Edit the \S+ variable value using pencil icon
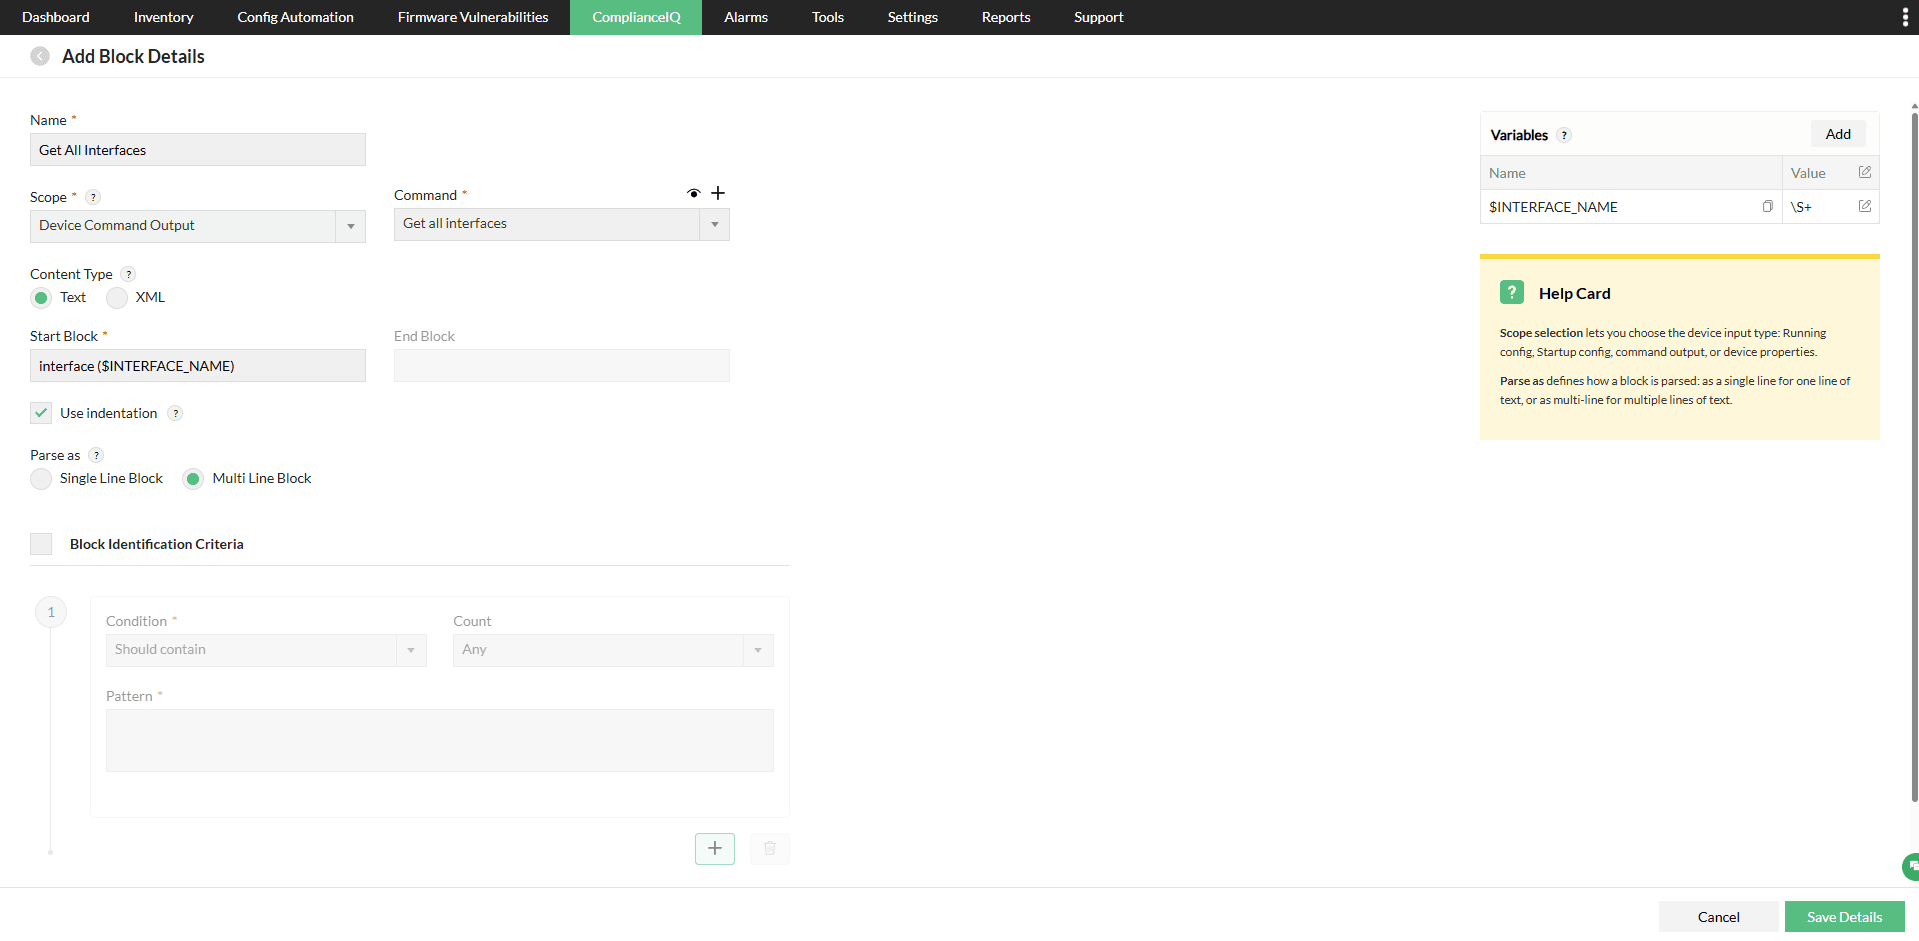Image resolution: width=1919 pixels, height=941 pixels. (1865, 206)
